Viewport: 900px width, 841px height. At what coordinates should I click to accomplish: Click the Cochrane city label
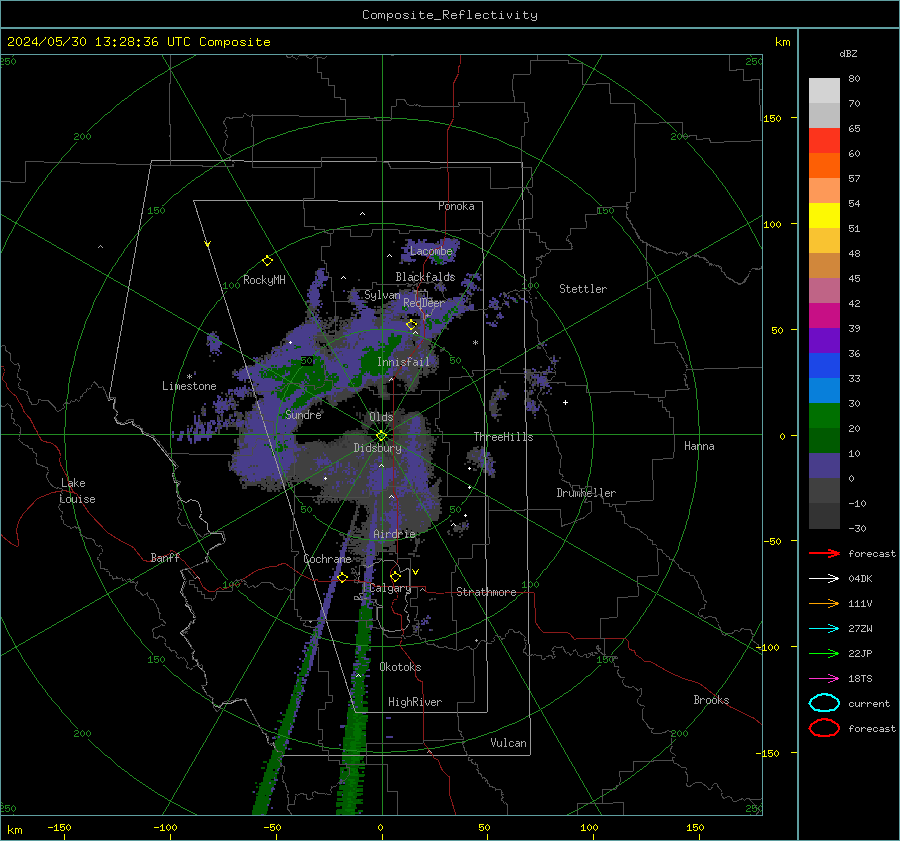(x=327, y=559)
